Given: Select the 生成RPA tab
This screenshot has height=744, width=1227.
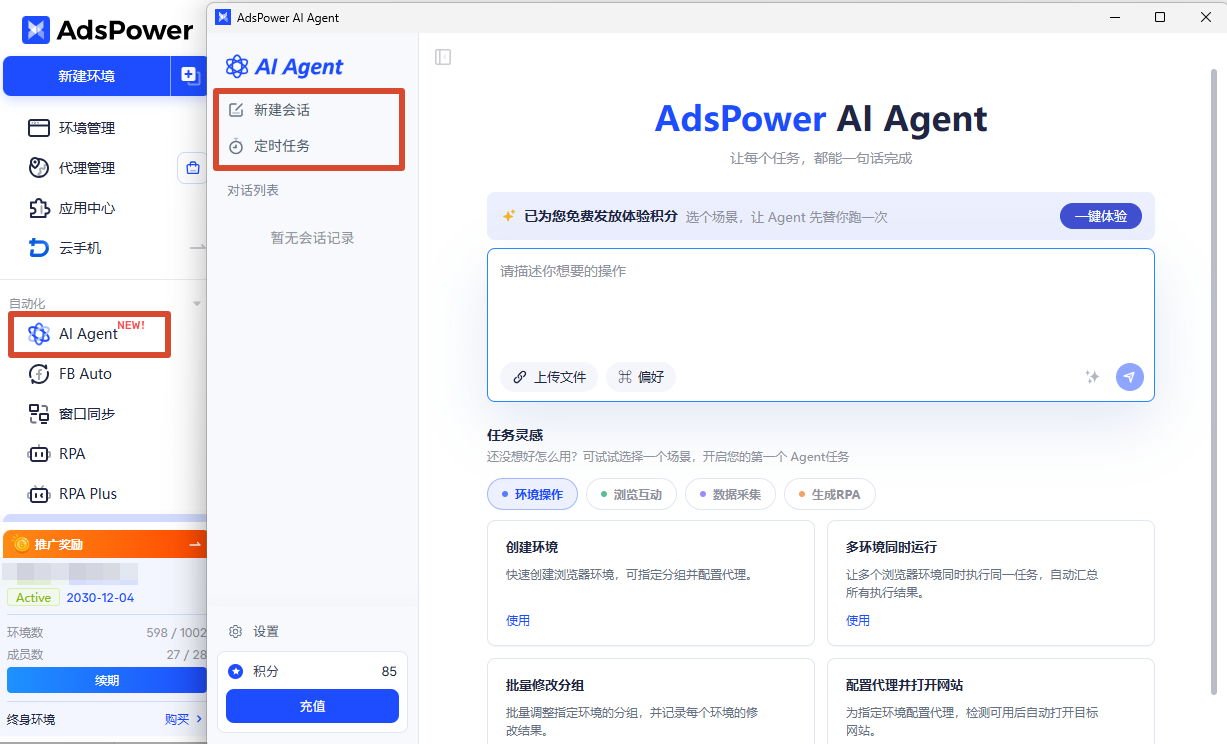Looking at the screenshot, I should [x=829, y=494].
